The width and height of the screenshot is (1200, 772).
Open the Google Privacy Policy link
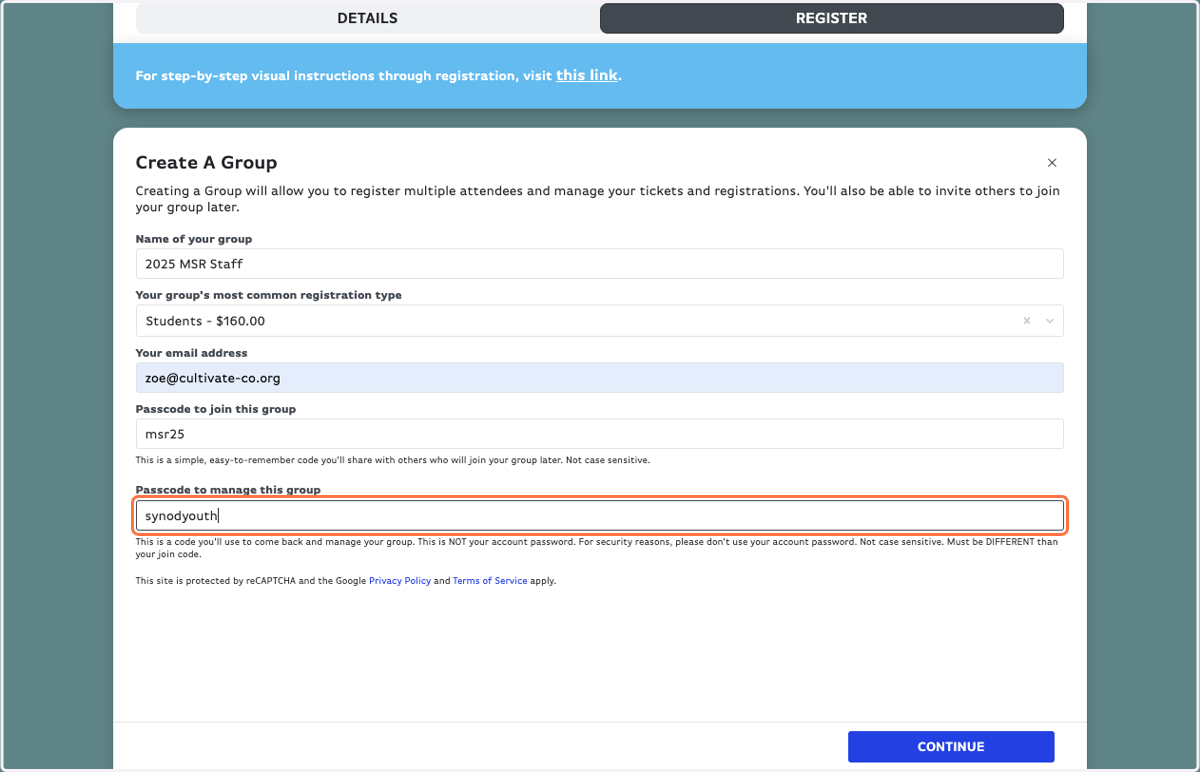[x=400, y=581]
